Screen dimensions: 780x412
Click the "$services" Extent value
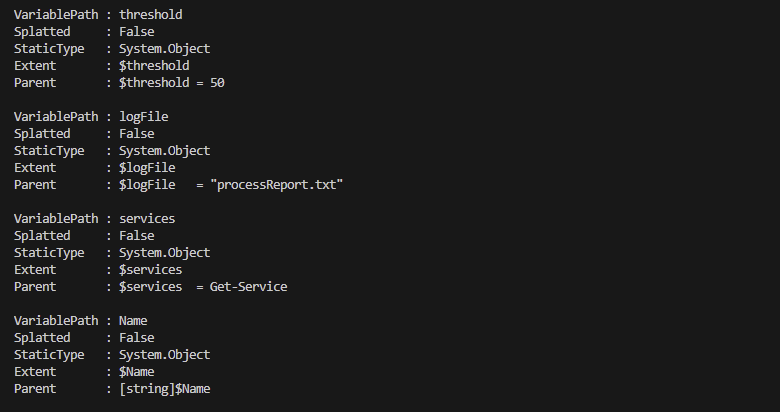[150, 270]
